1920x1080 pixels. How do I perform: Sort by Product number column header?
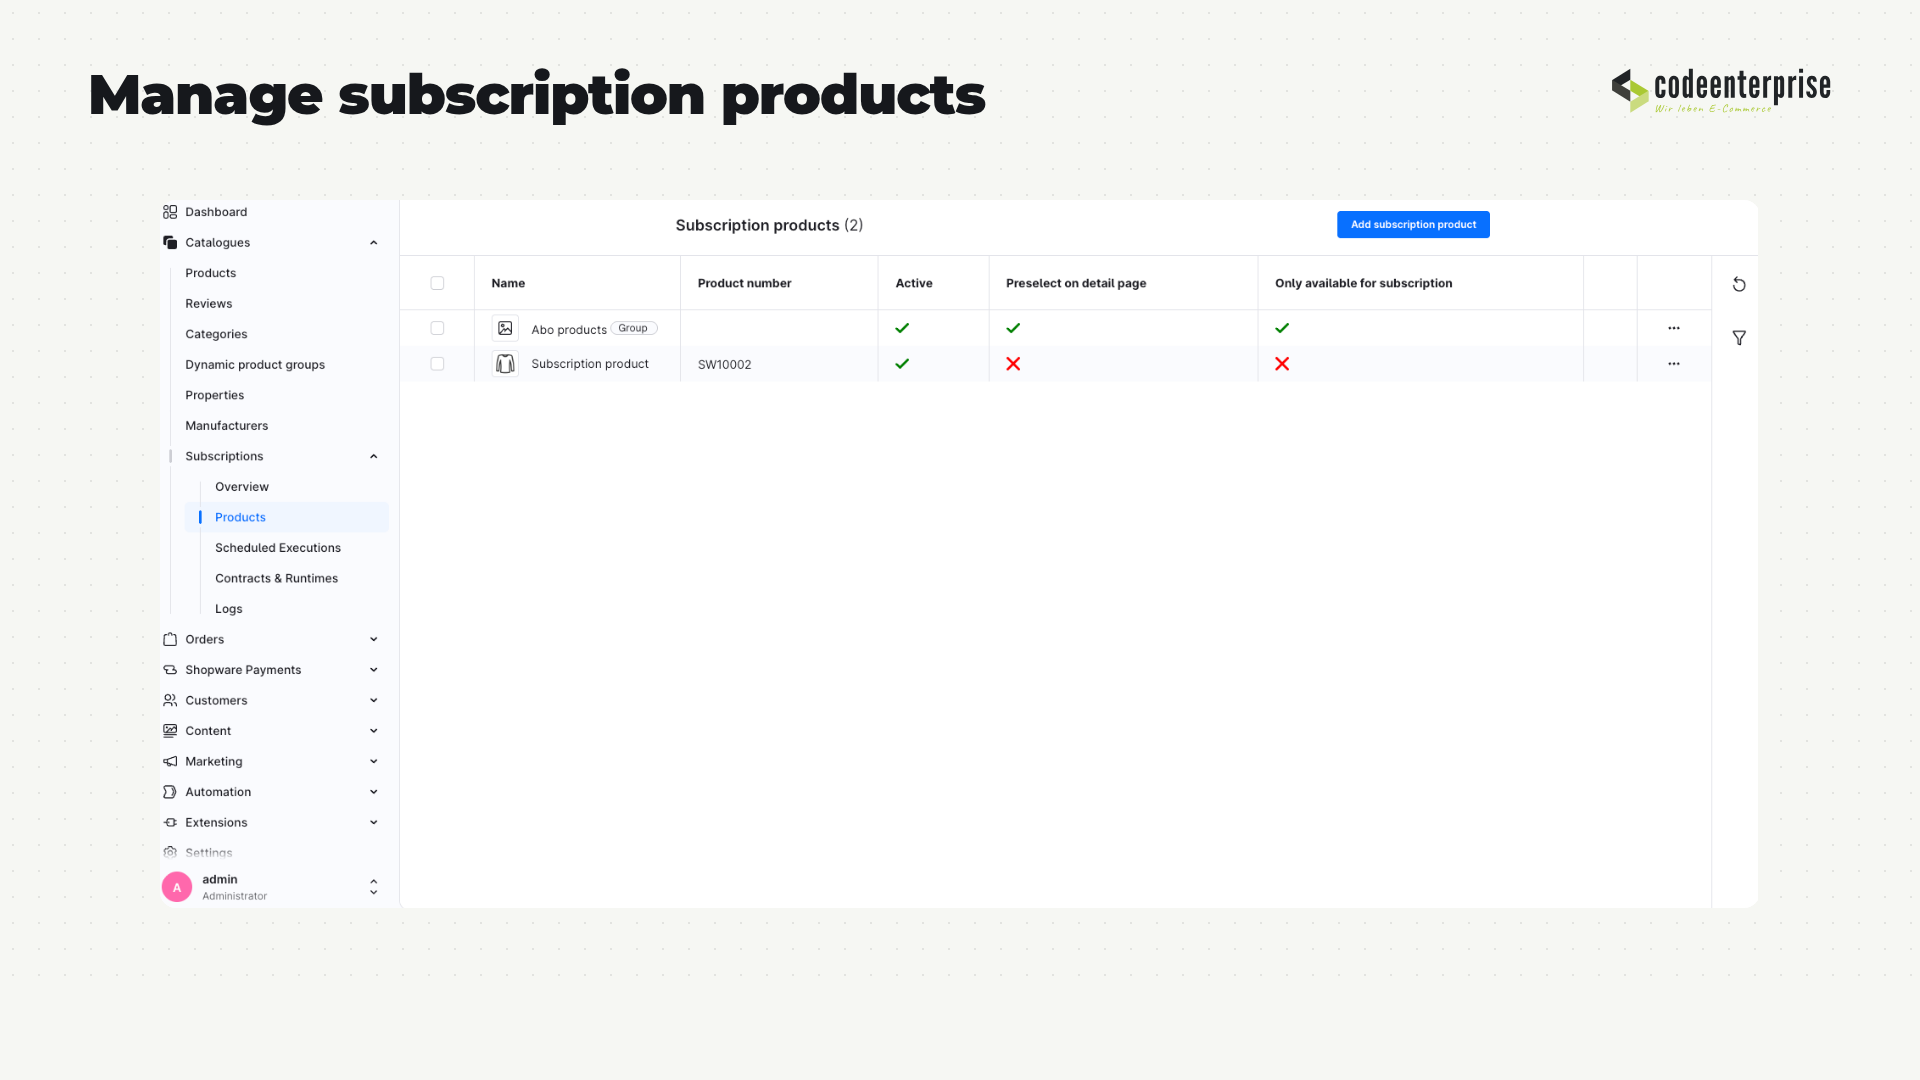coord(744,283)
